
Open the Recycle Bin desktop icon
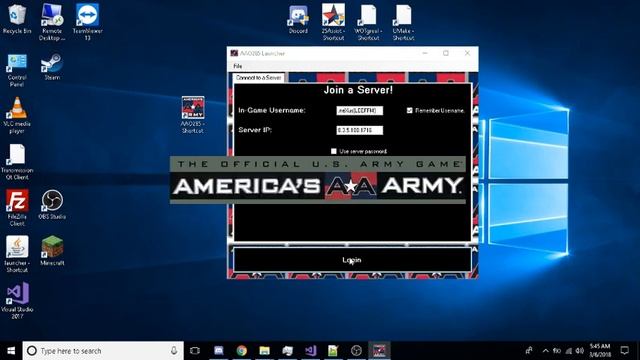17,18
